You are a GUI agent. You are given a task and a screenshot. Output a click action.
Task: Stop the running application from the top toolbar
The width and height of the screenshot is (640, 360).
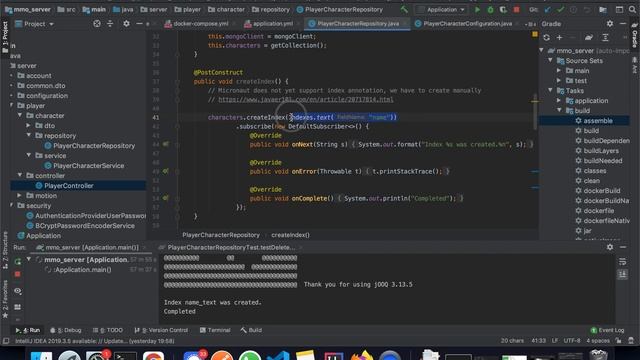pos(516,9)
